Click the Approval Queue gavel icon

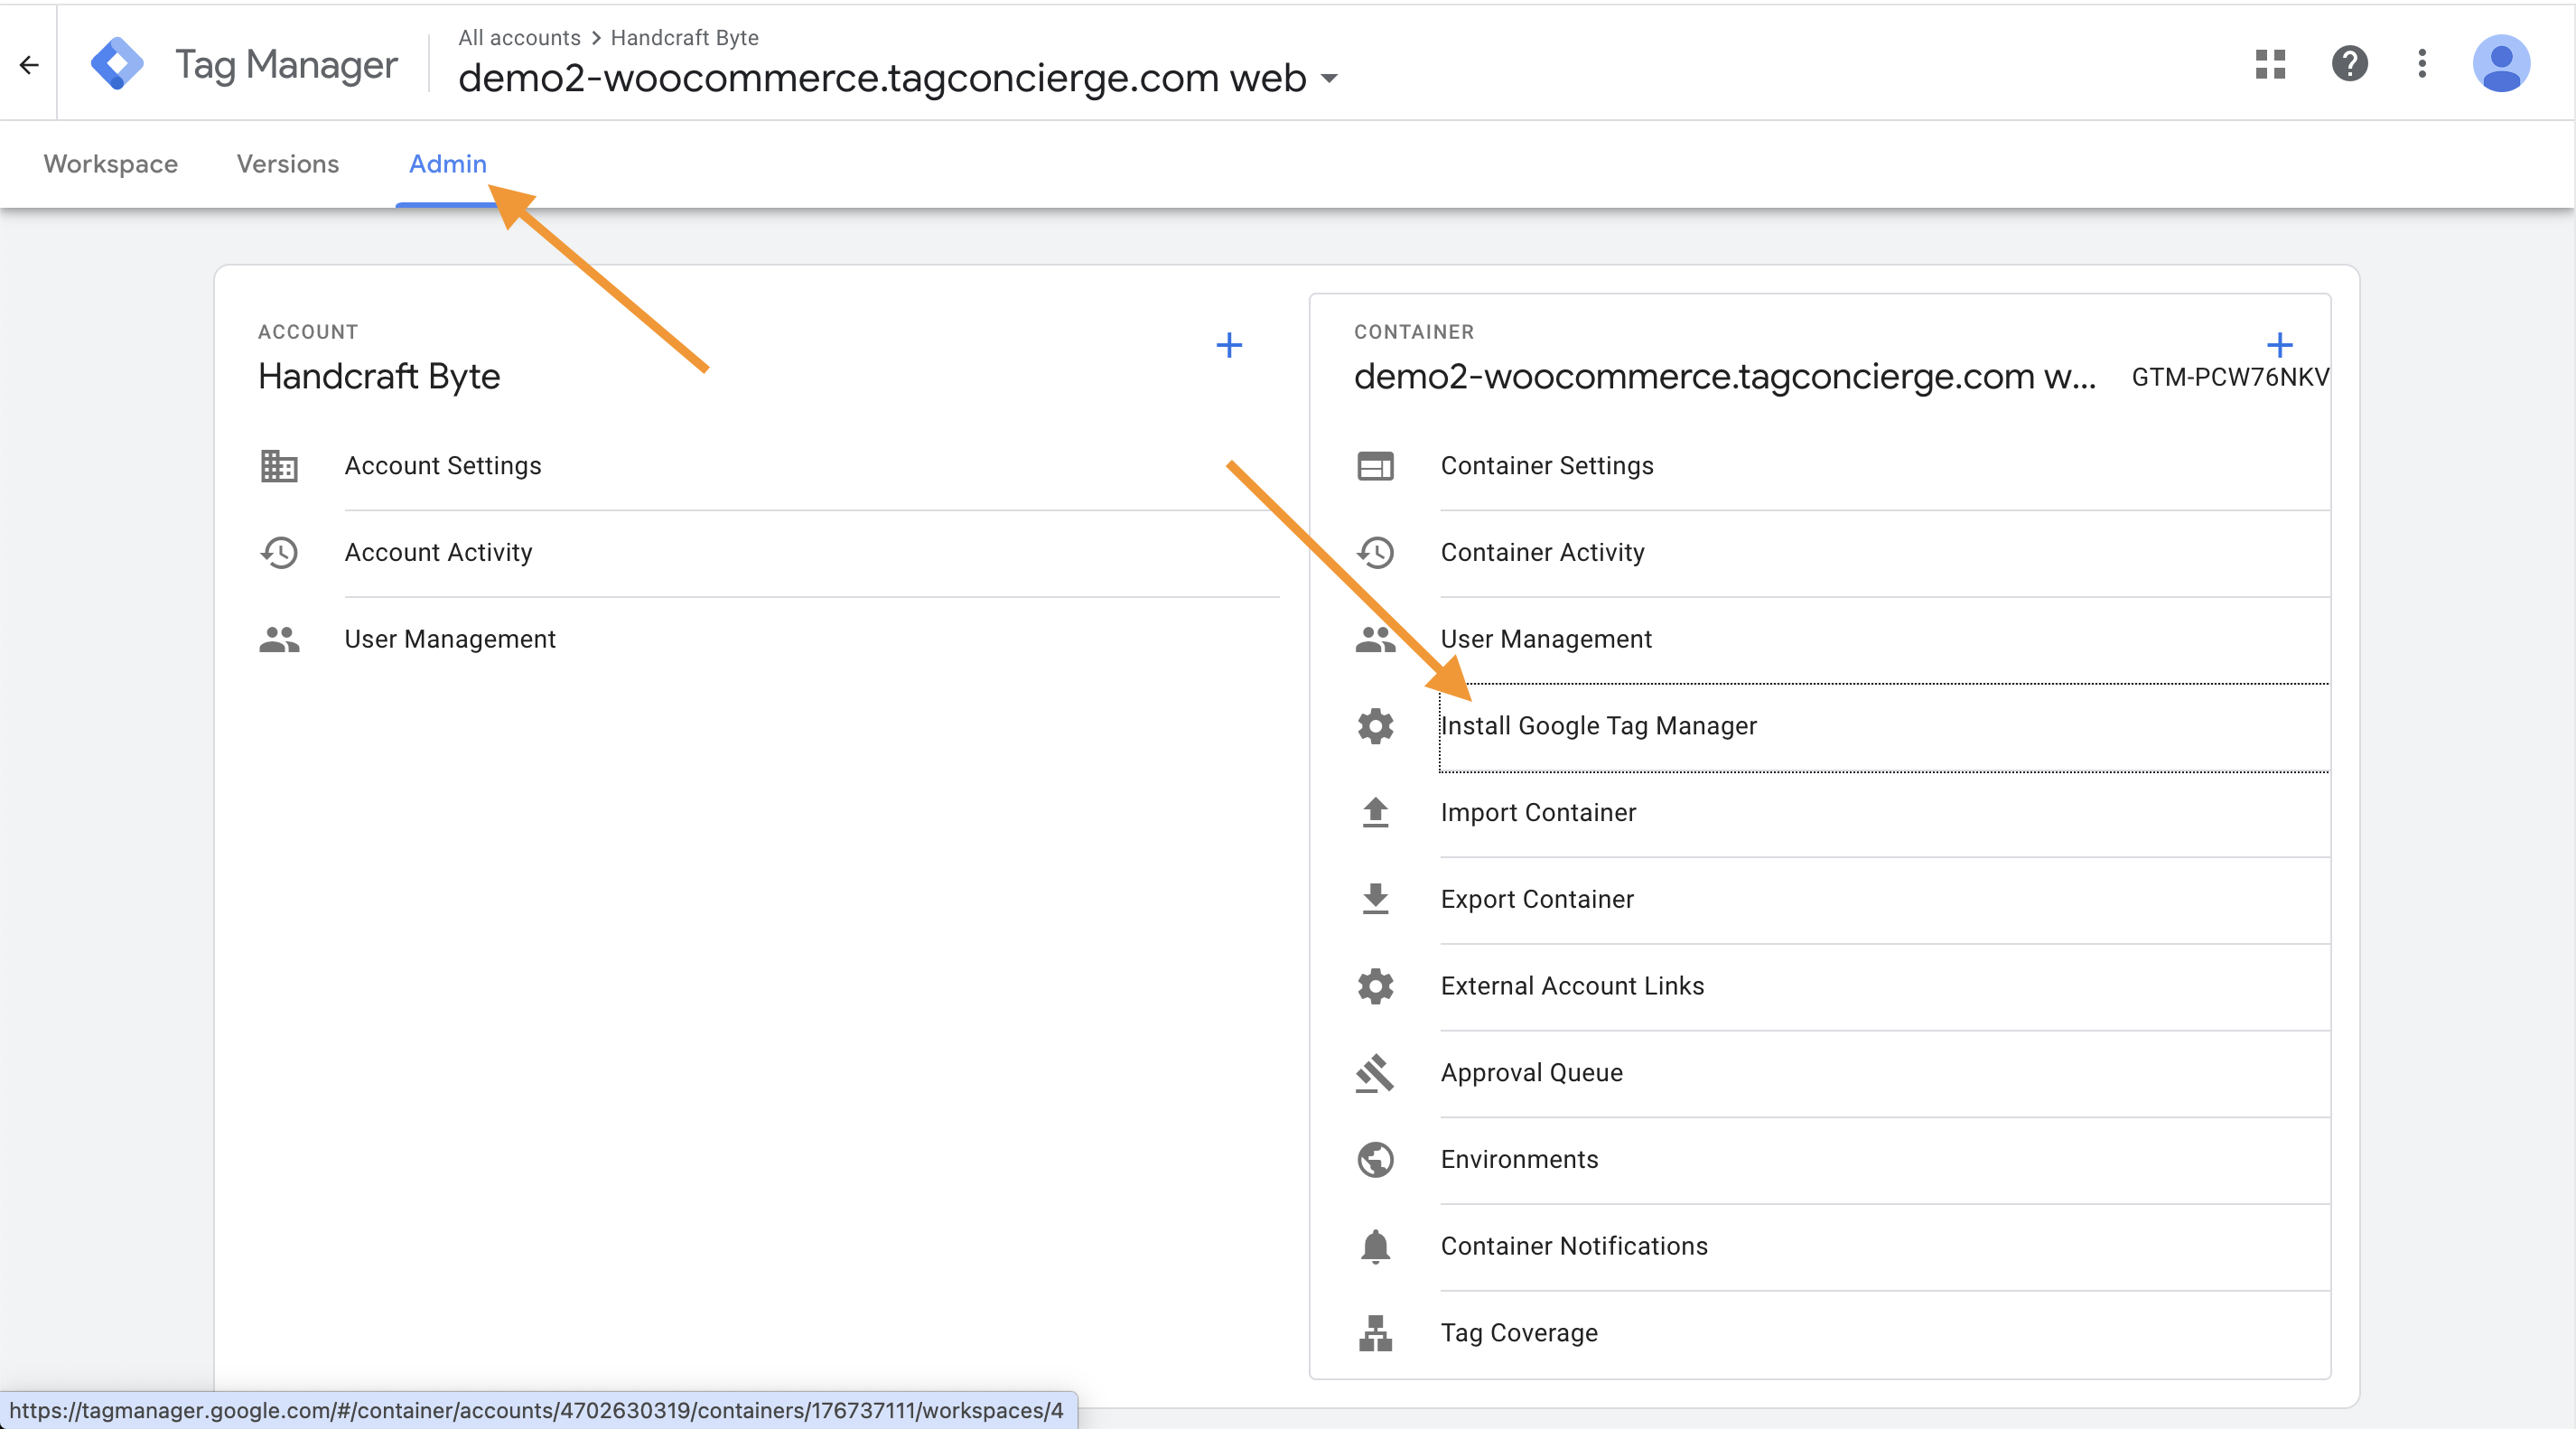pos(1375,1073)
